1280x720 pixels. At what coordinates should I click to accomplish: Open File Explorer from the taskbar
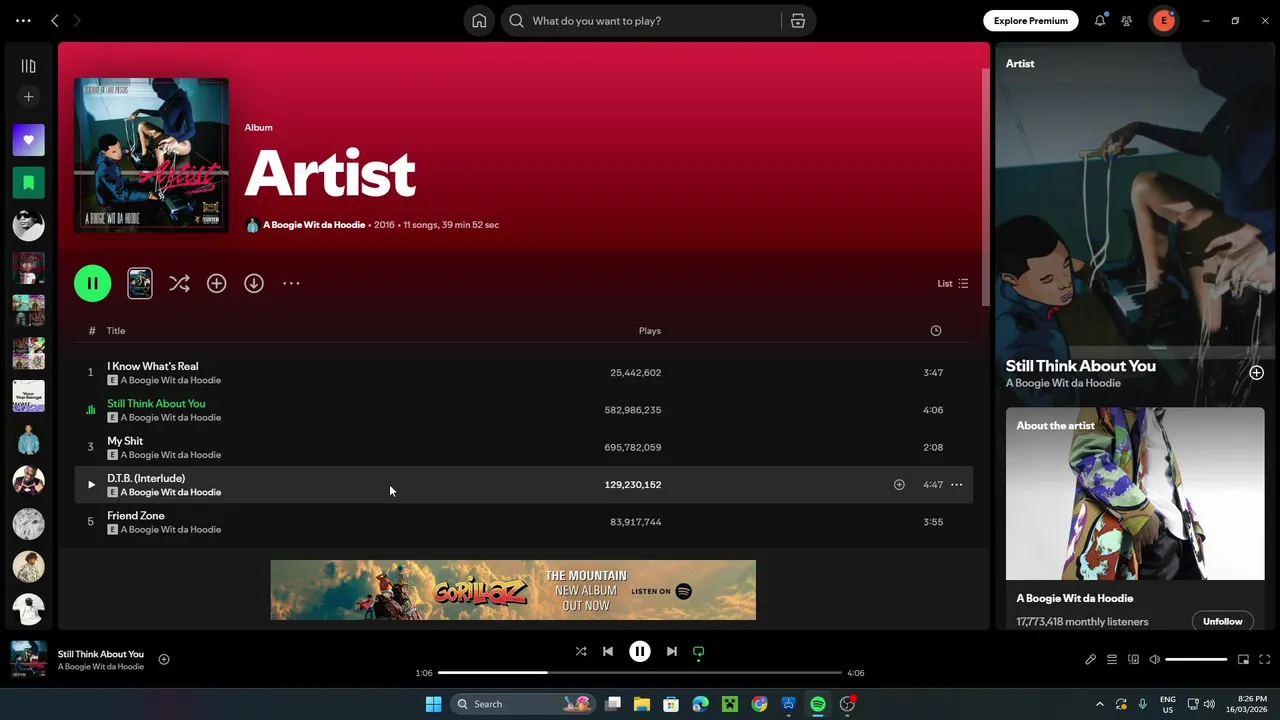(x=642, y=704)
